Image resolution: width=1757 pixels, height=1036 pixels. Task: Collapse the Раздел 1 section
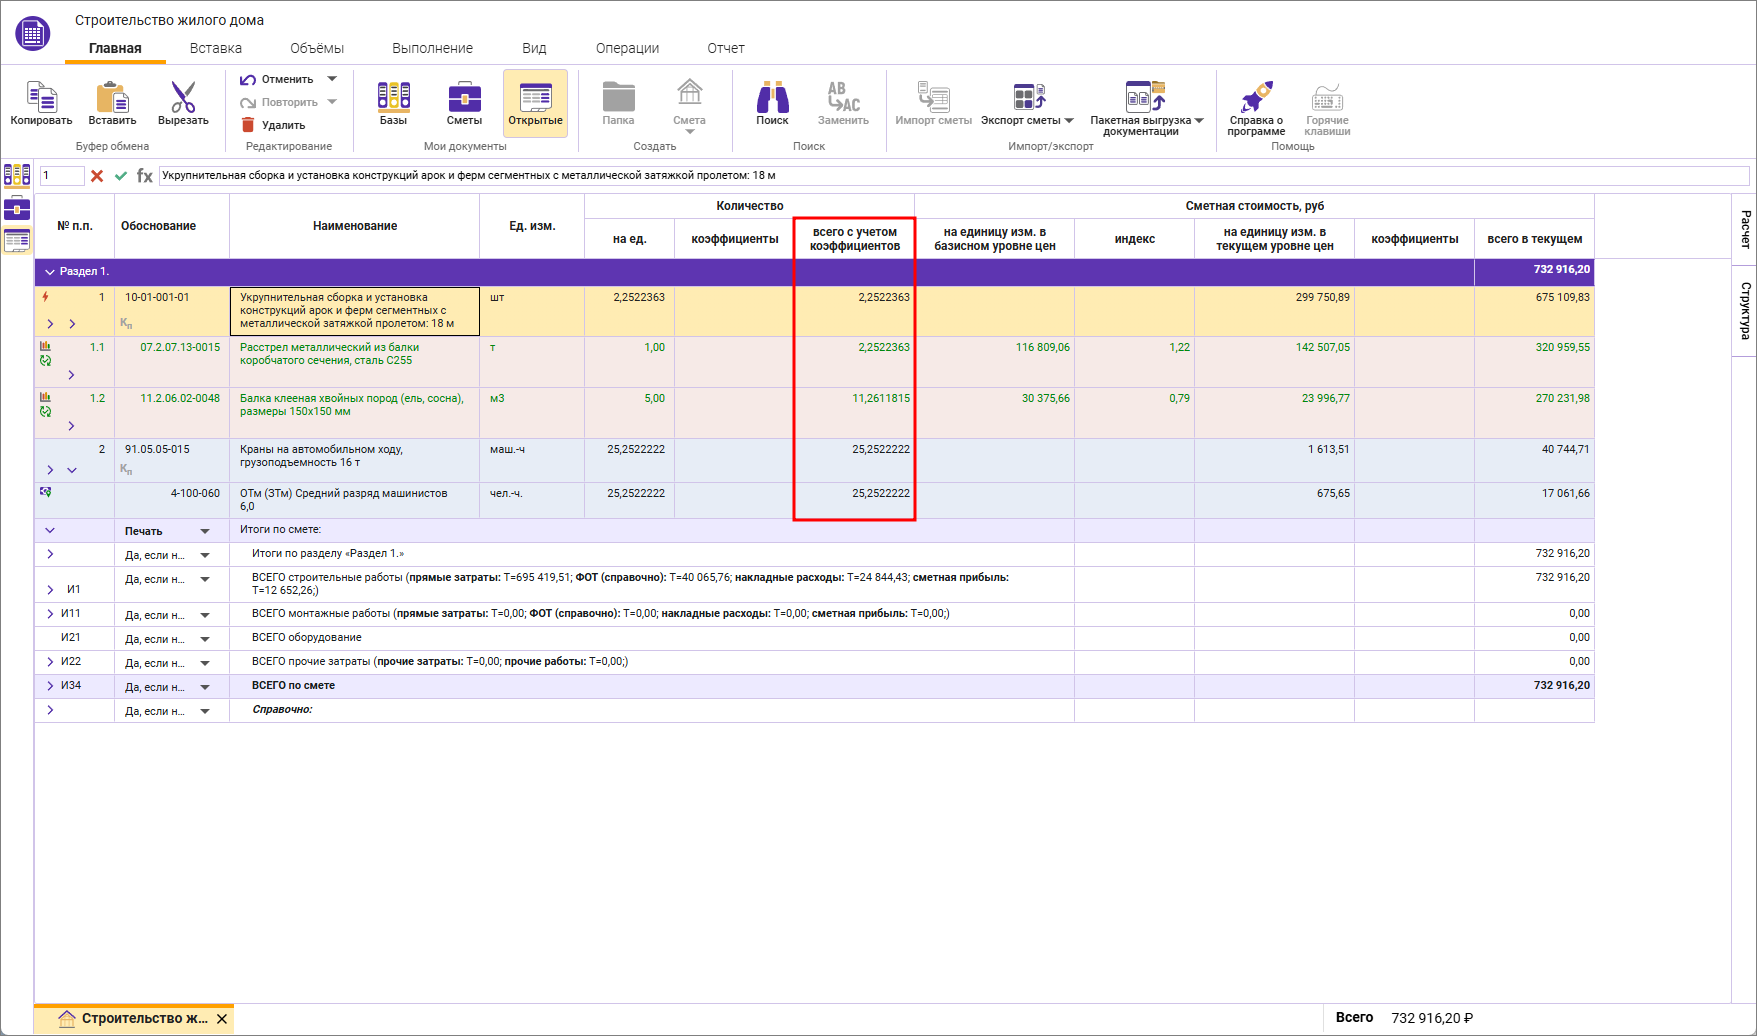(x=50, y=272)
